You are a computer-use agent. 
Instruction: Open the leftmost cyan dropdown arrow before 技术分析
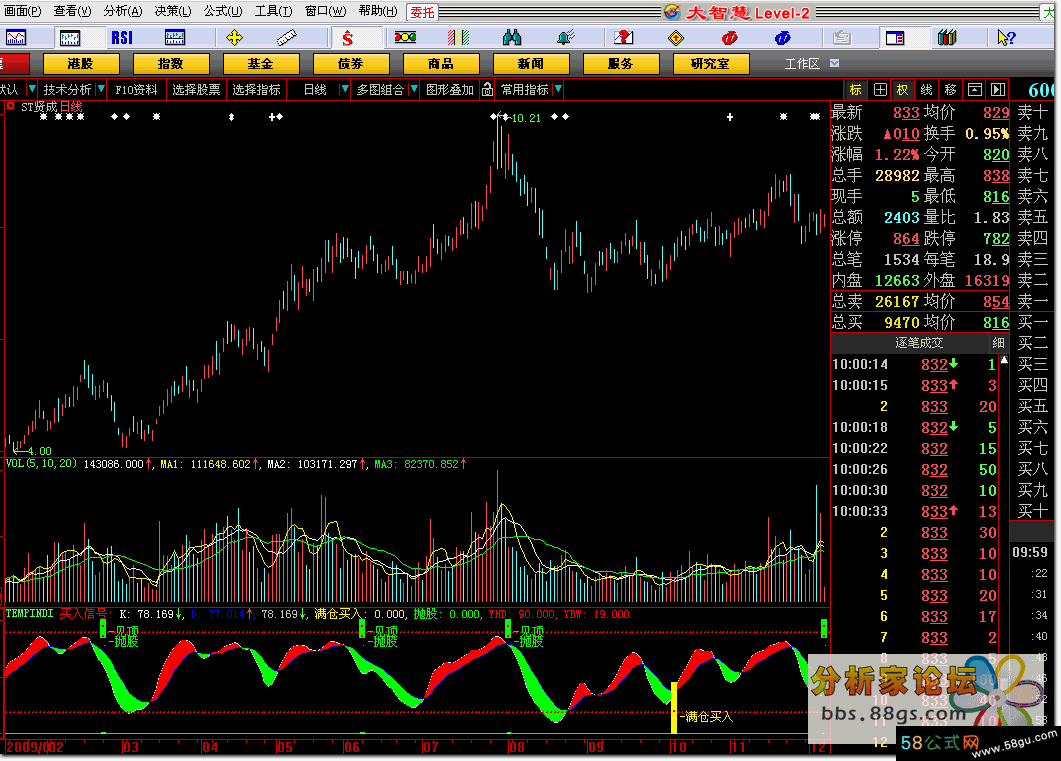coord(31,89)
